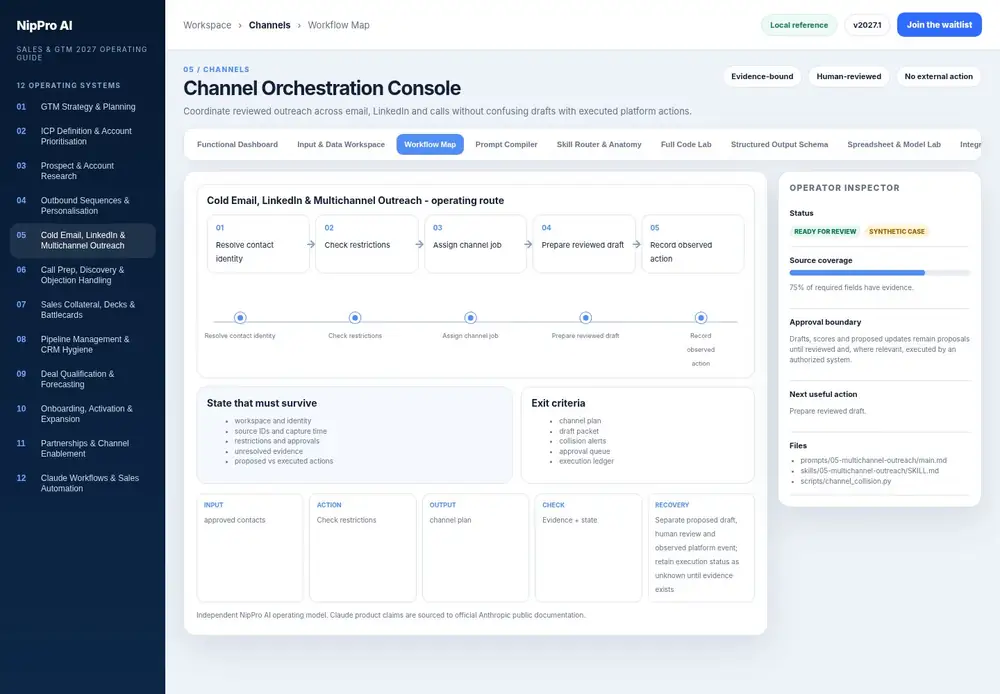Click the v2027.1 version badge
The width and height of the screenshot is (1000, 694).
click(867, 25)
